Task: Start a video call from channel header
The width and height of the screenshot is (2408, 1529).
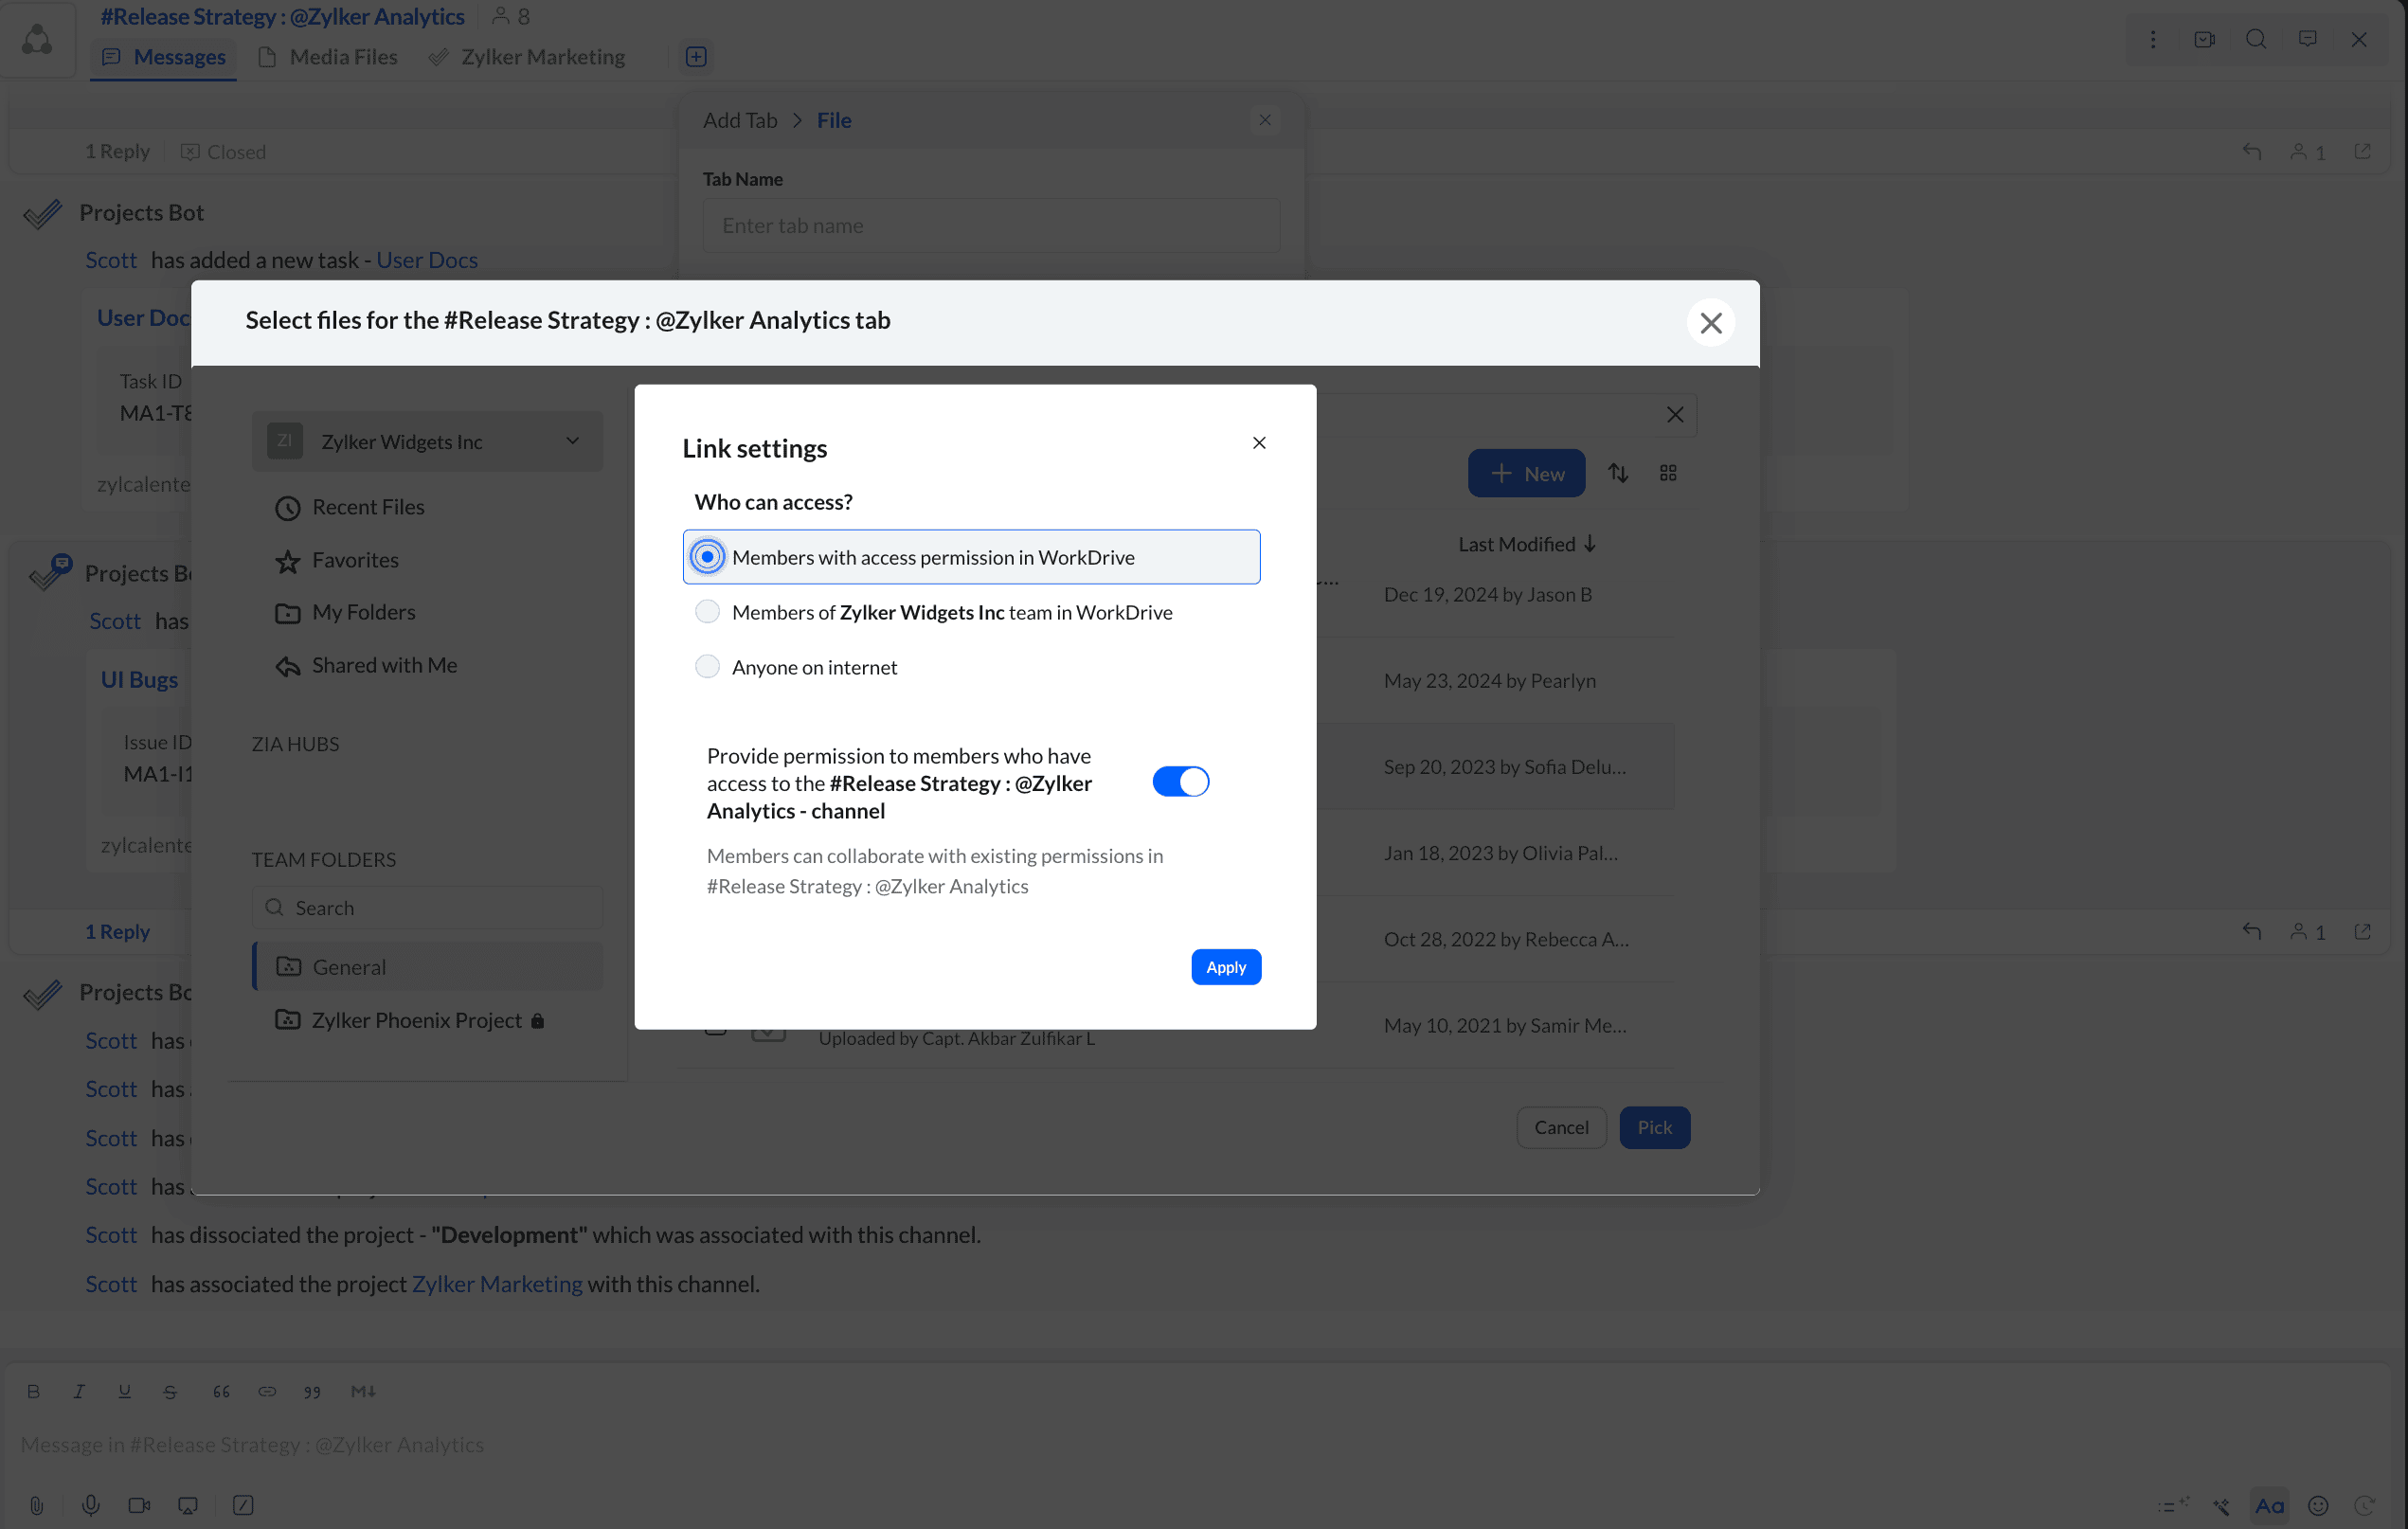Action: point(2204,39)
